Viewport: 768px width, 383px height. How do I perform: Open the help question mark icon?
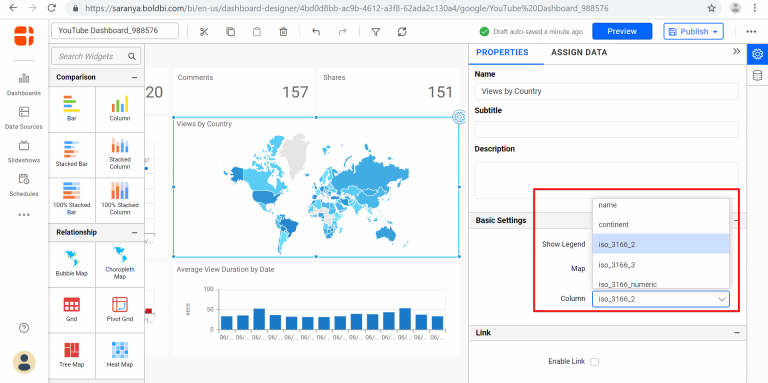[x=24, y=328]
